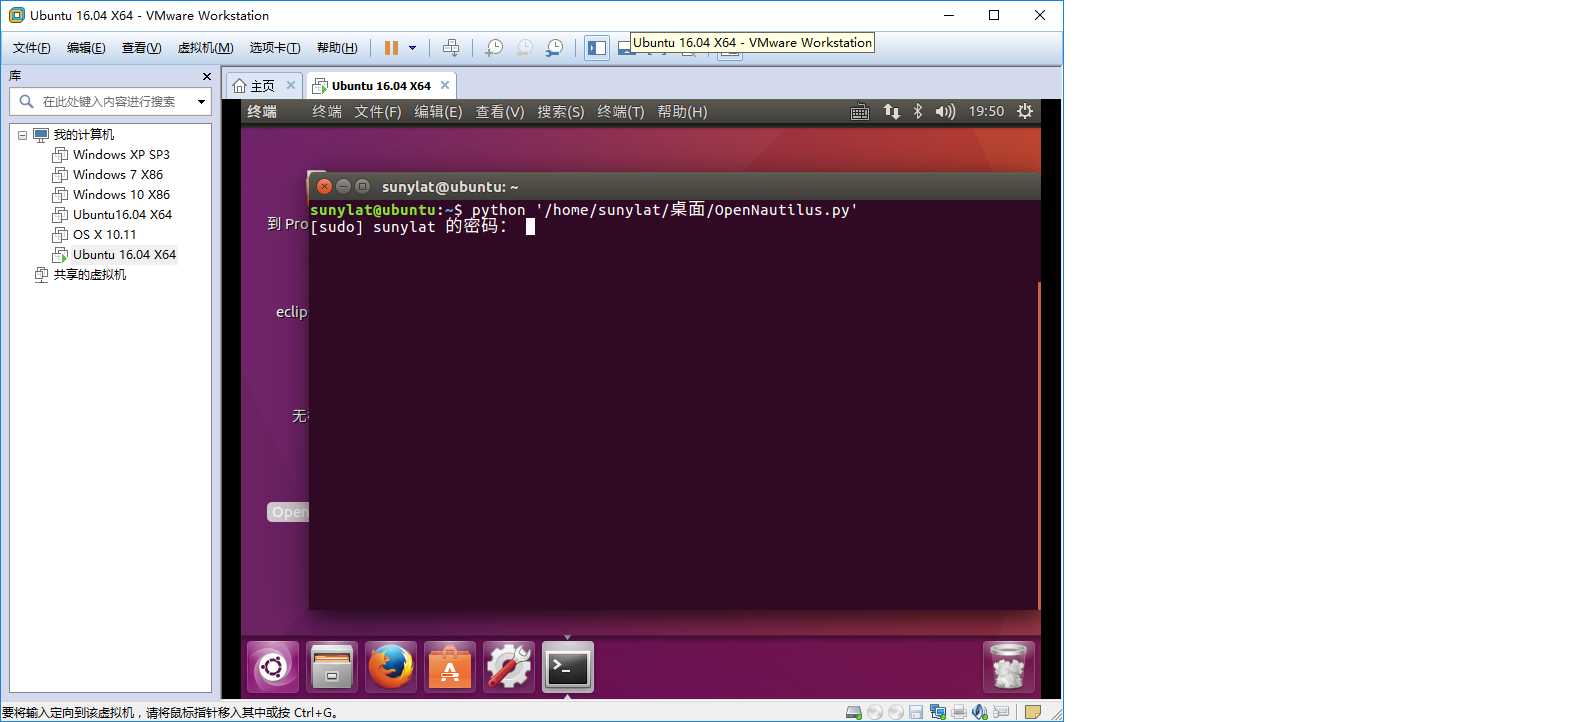
Task: Click the sound card status icon
Action: pos(980,712)
